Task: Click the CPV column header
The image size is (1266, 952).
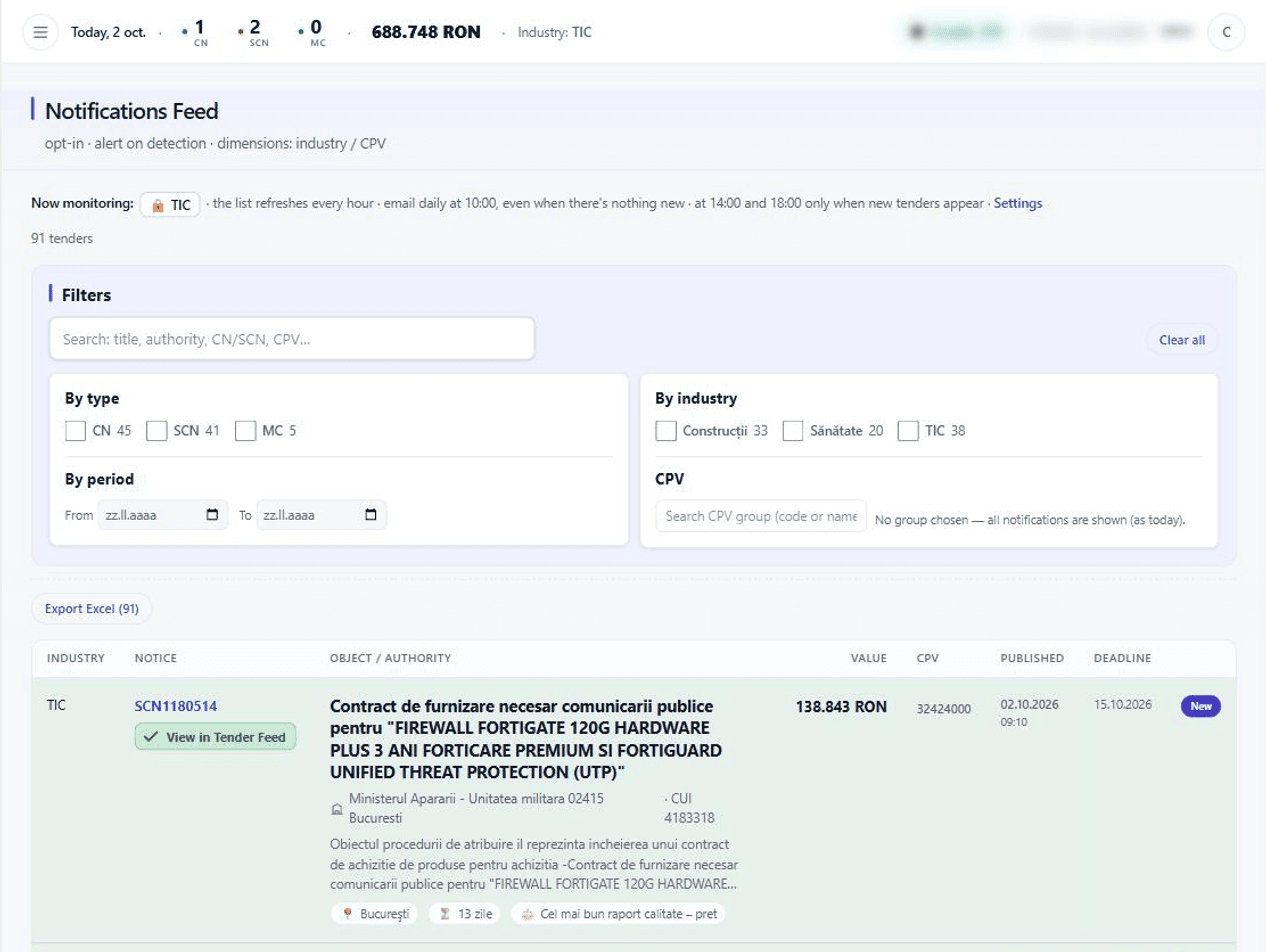Action: coord(928,658)
